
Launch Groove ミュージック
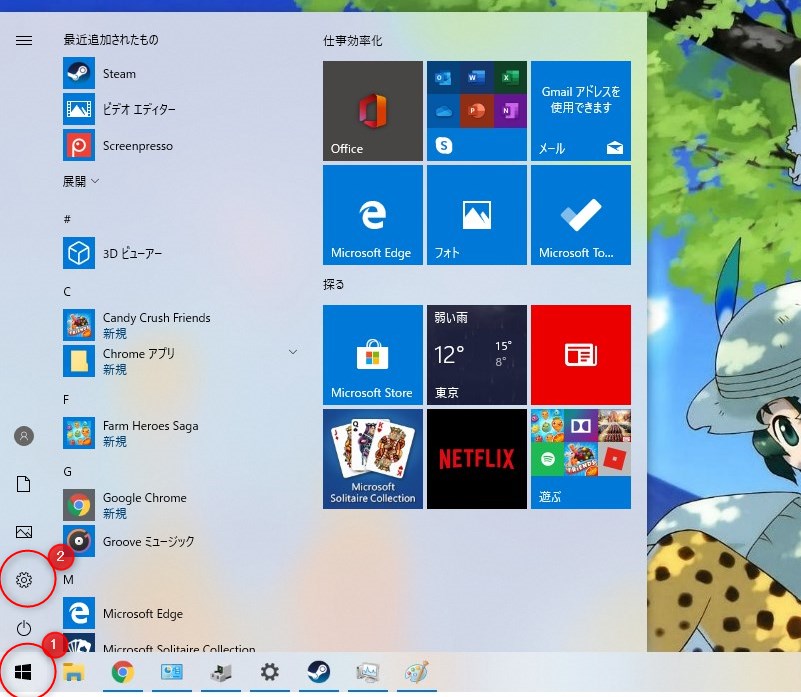179,541
